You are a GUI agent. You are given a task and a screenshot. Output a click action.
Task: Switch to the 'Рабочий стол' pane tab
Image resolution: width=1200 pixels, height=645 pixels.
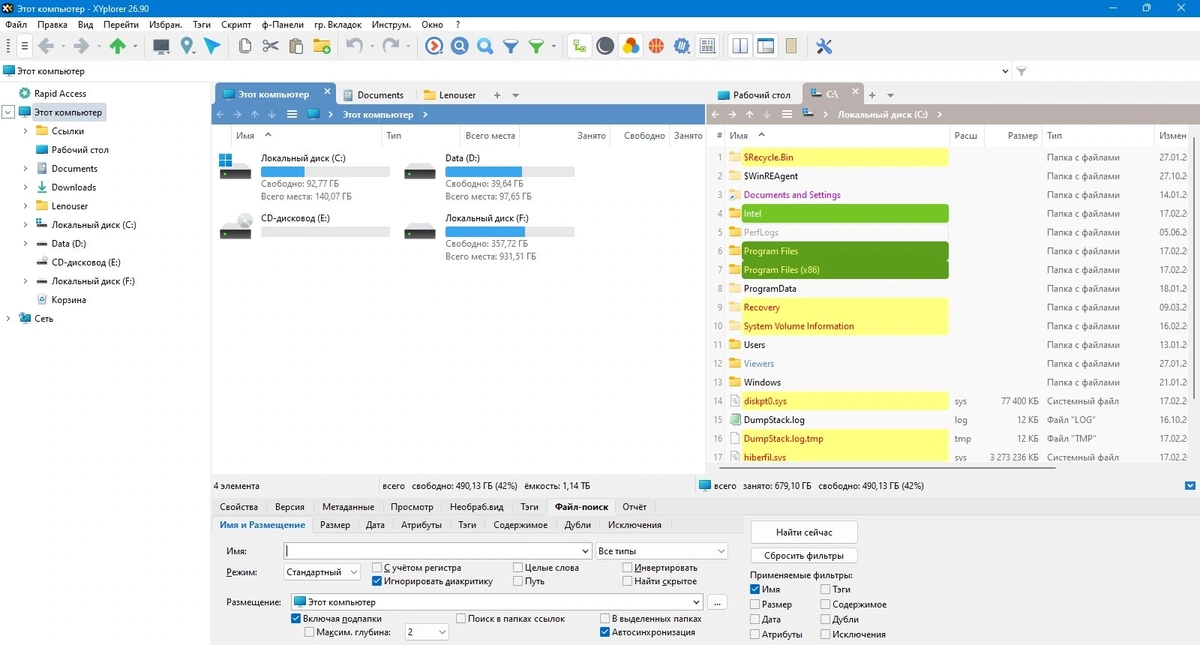[753, 95]
